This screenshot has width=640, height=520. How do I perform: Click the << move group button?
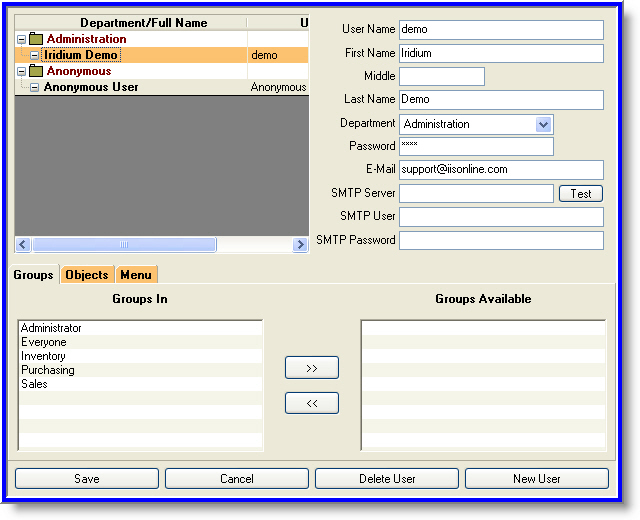[x=311, y=403]
